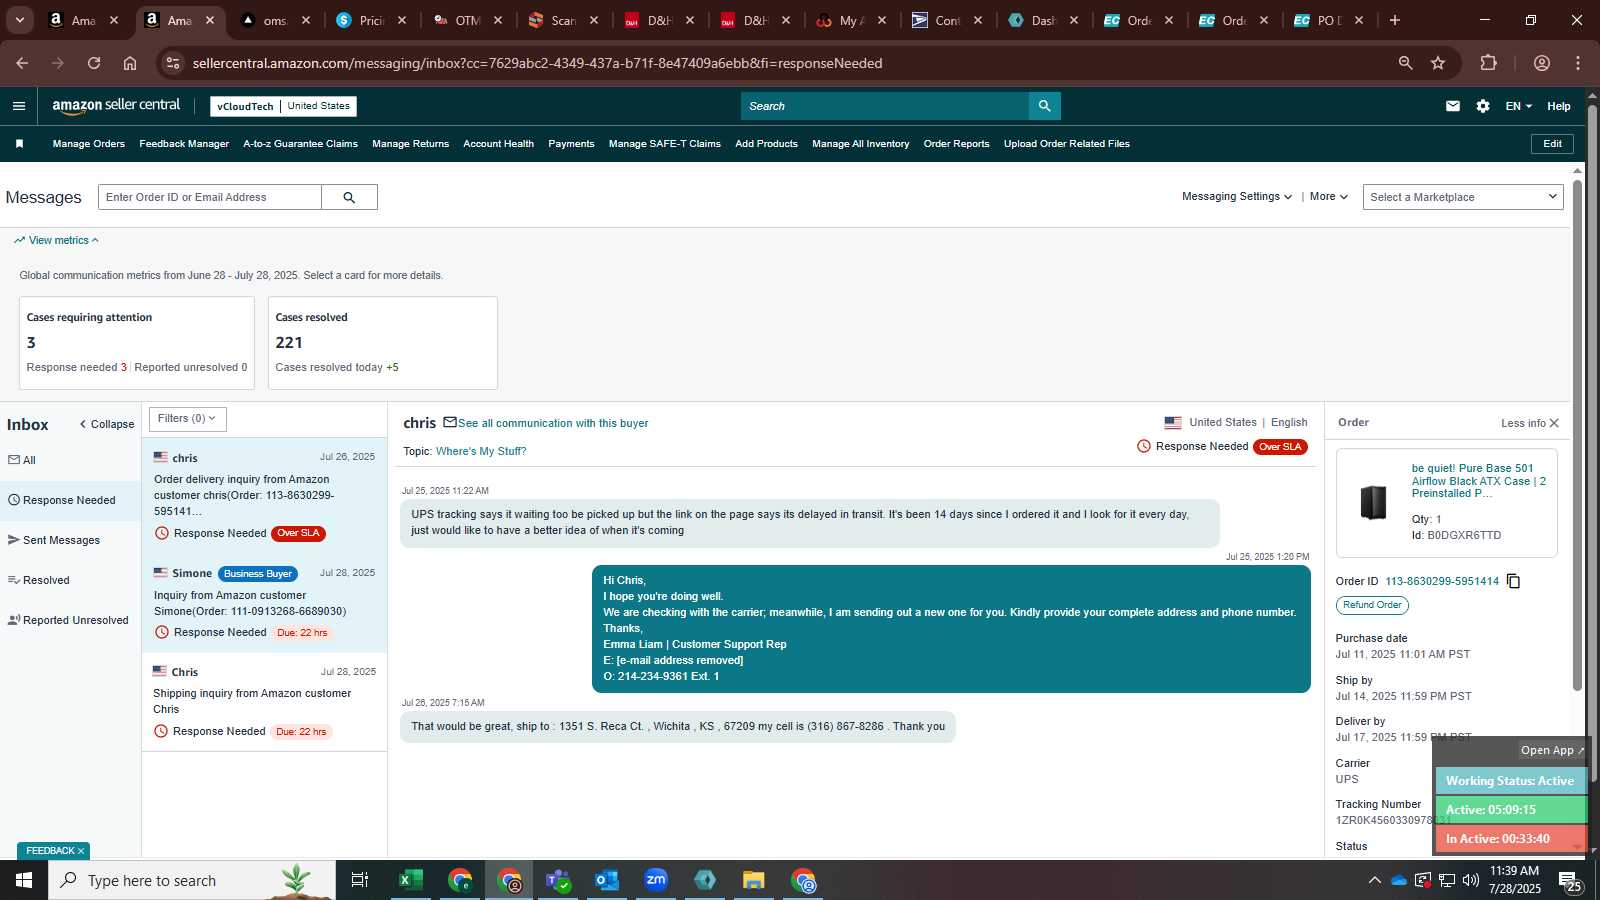Select the Cases requiring attention card
This screenshot has height=900, width=1600.
click(x=137, y=342)
